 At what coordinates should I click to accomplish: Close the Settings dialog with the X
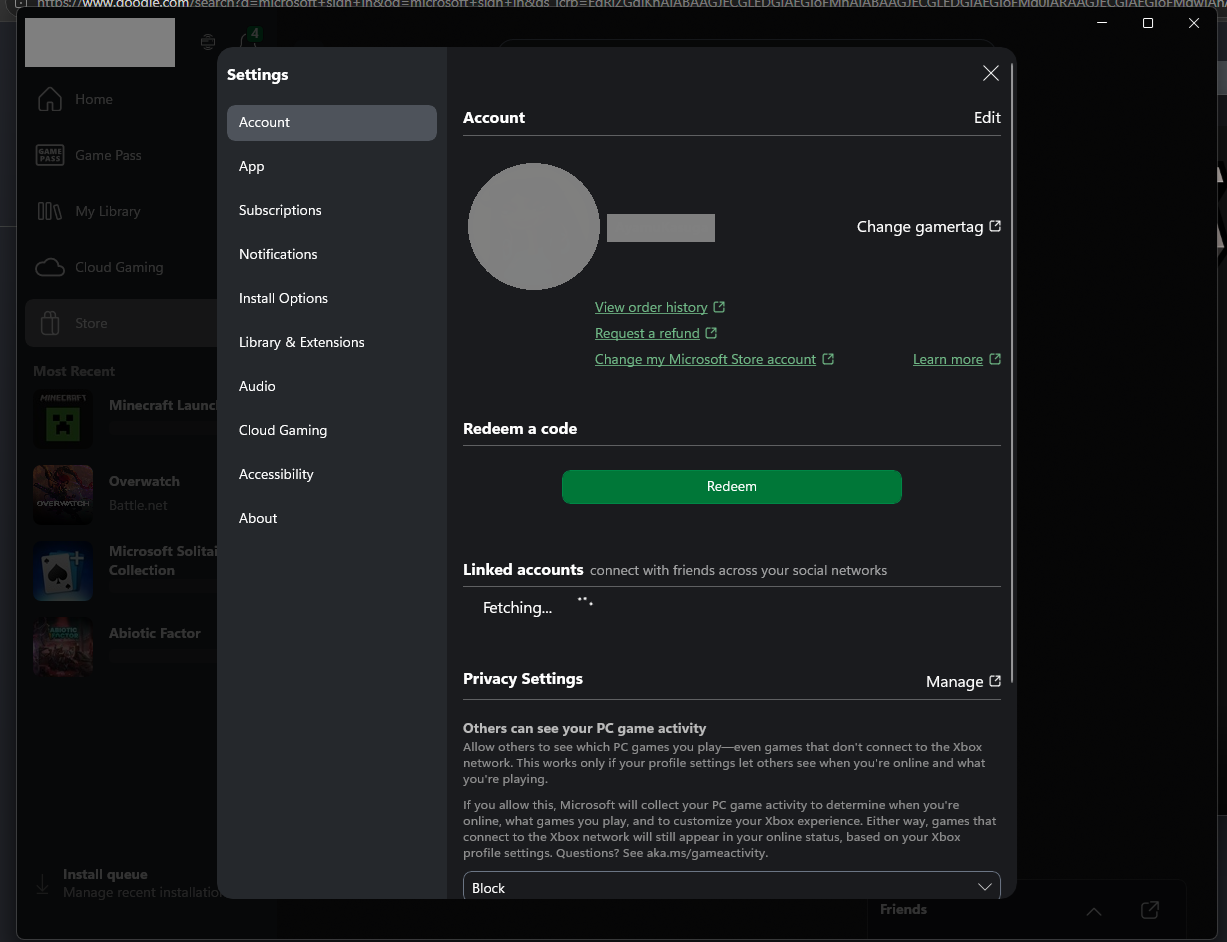(991, 73)
